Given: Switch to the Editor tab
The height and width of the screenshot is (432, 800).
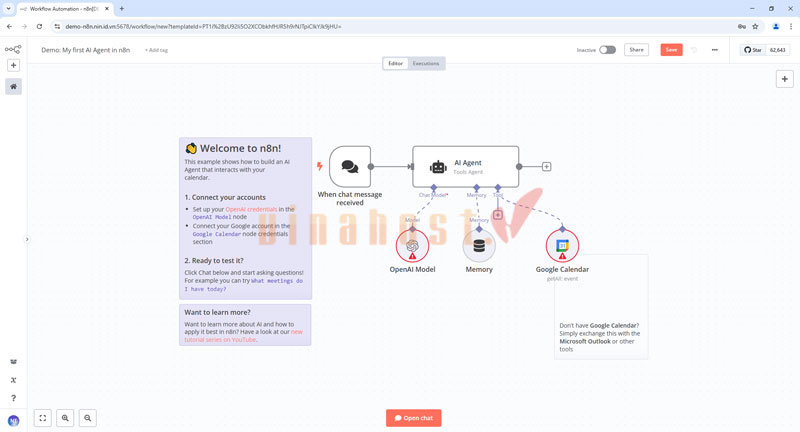Looking at the screenshot, I should (395, 63).
